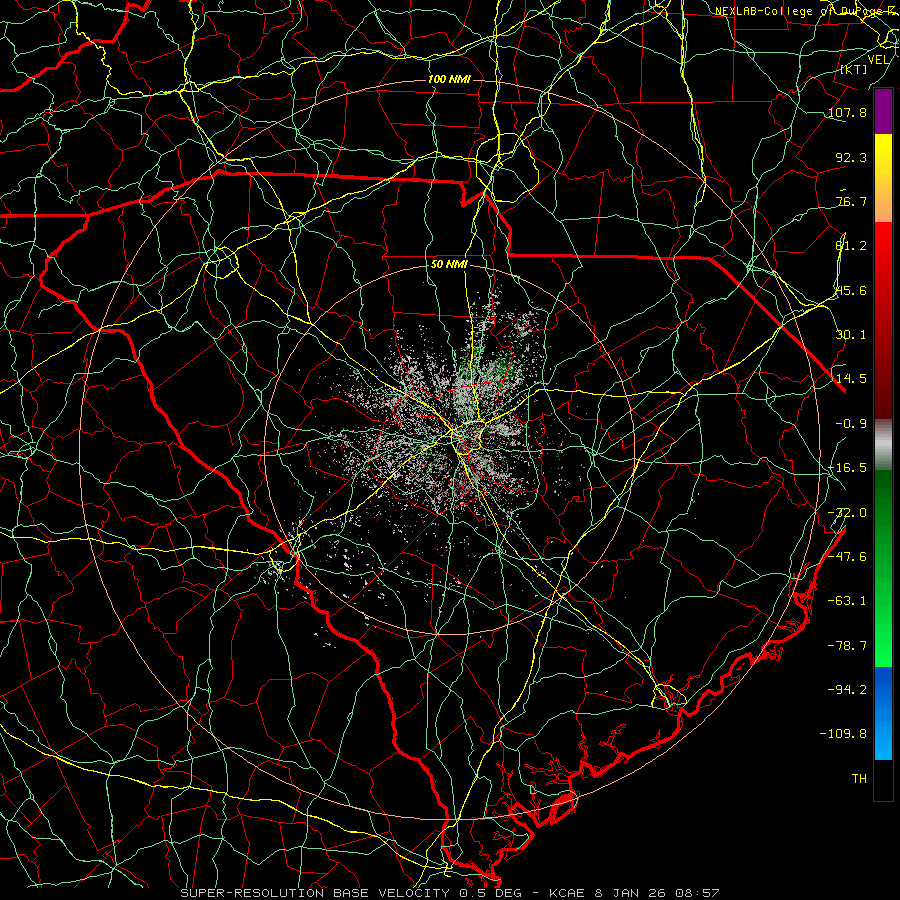Click the -63.1 value on the velocity scale
Screen dimensions: 900x900
click(847, 601)
